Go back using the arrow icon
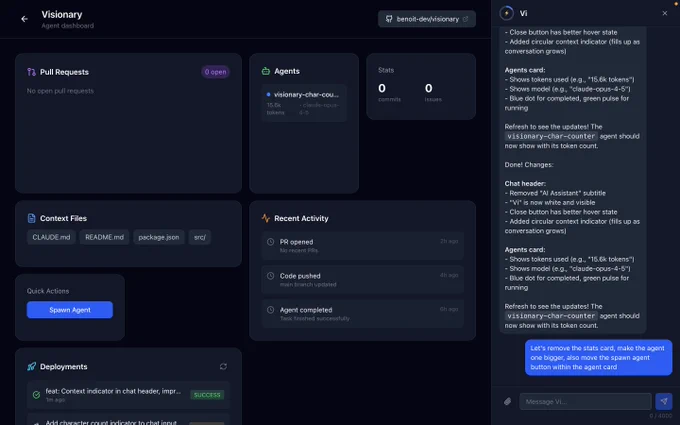This screenshot has height=425, width=680. (x=24, y=19)
